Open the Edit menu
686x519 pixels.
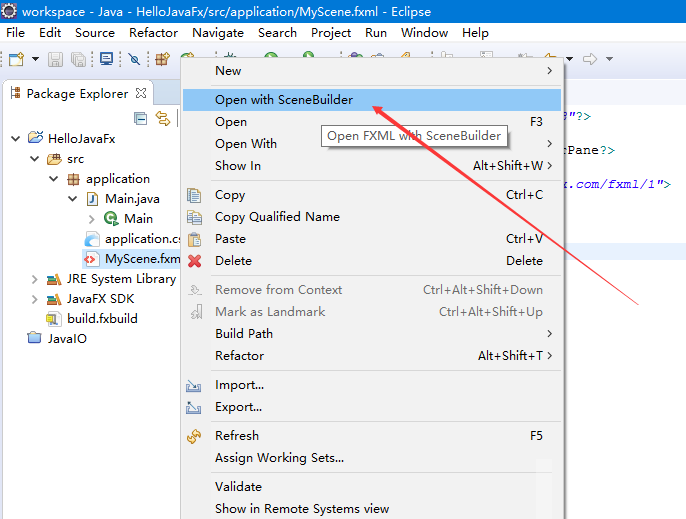pos(50,33)
